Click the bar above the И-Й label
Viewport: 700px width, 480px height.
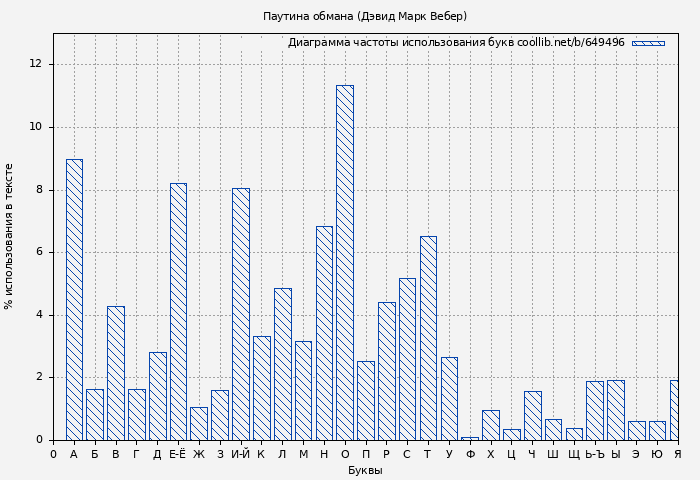click(x=240, y=314)
